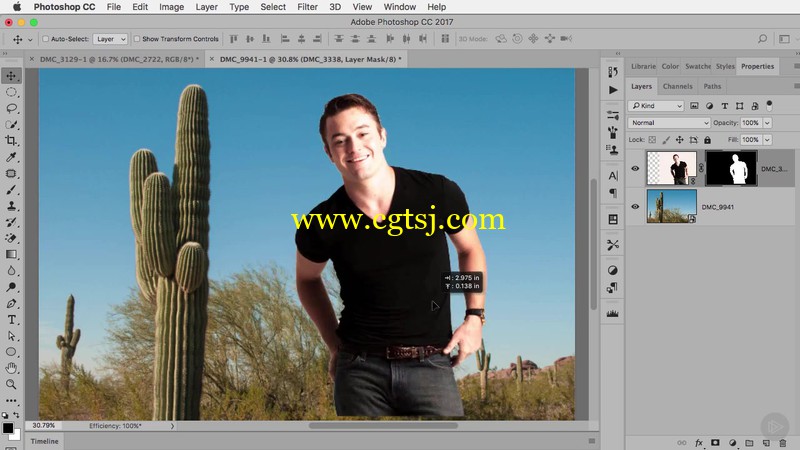Select the Brush tool
Image resolution: width=800 pixels, height=450 pixels.
click(11, 190)
